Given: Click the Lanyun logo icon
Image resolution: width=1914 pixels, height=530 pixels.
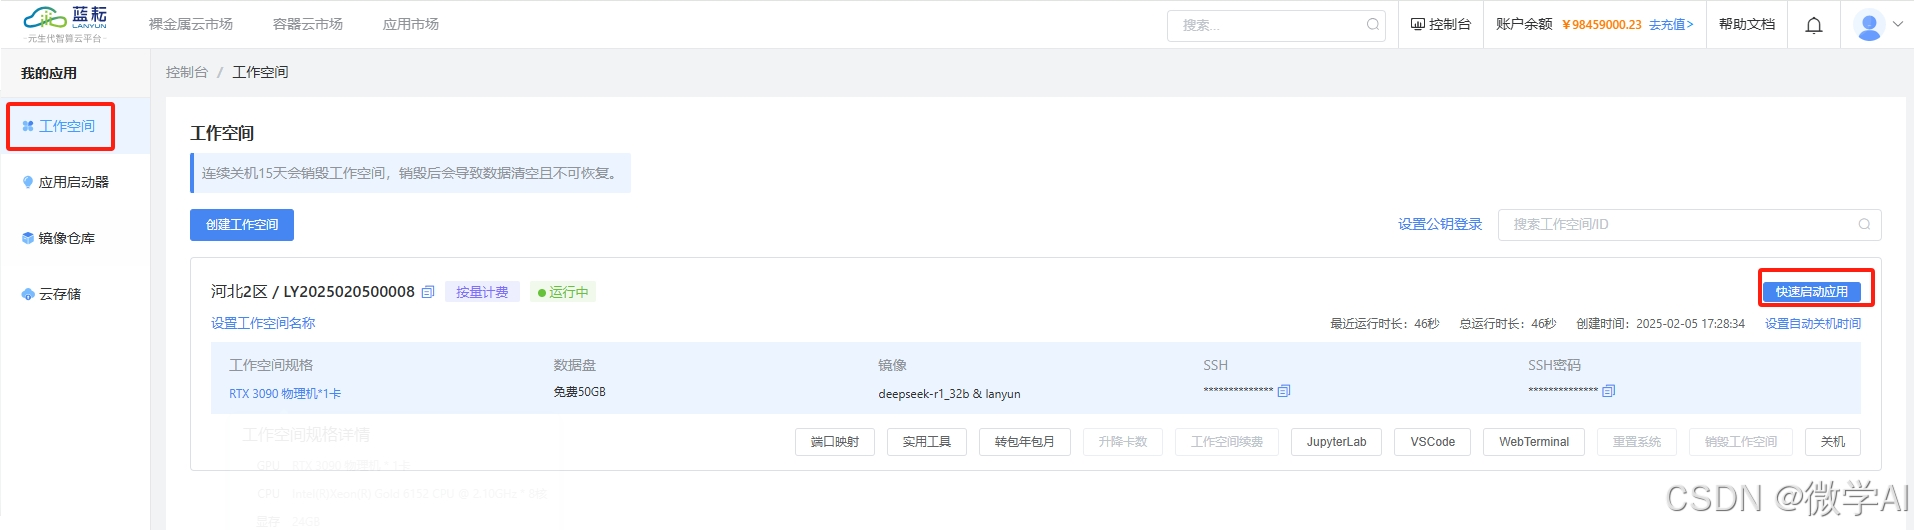Looking at the screenshot, I should 65,23.
